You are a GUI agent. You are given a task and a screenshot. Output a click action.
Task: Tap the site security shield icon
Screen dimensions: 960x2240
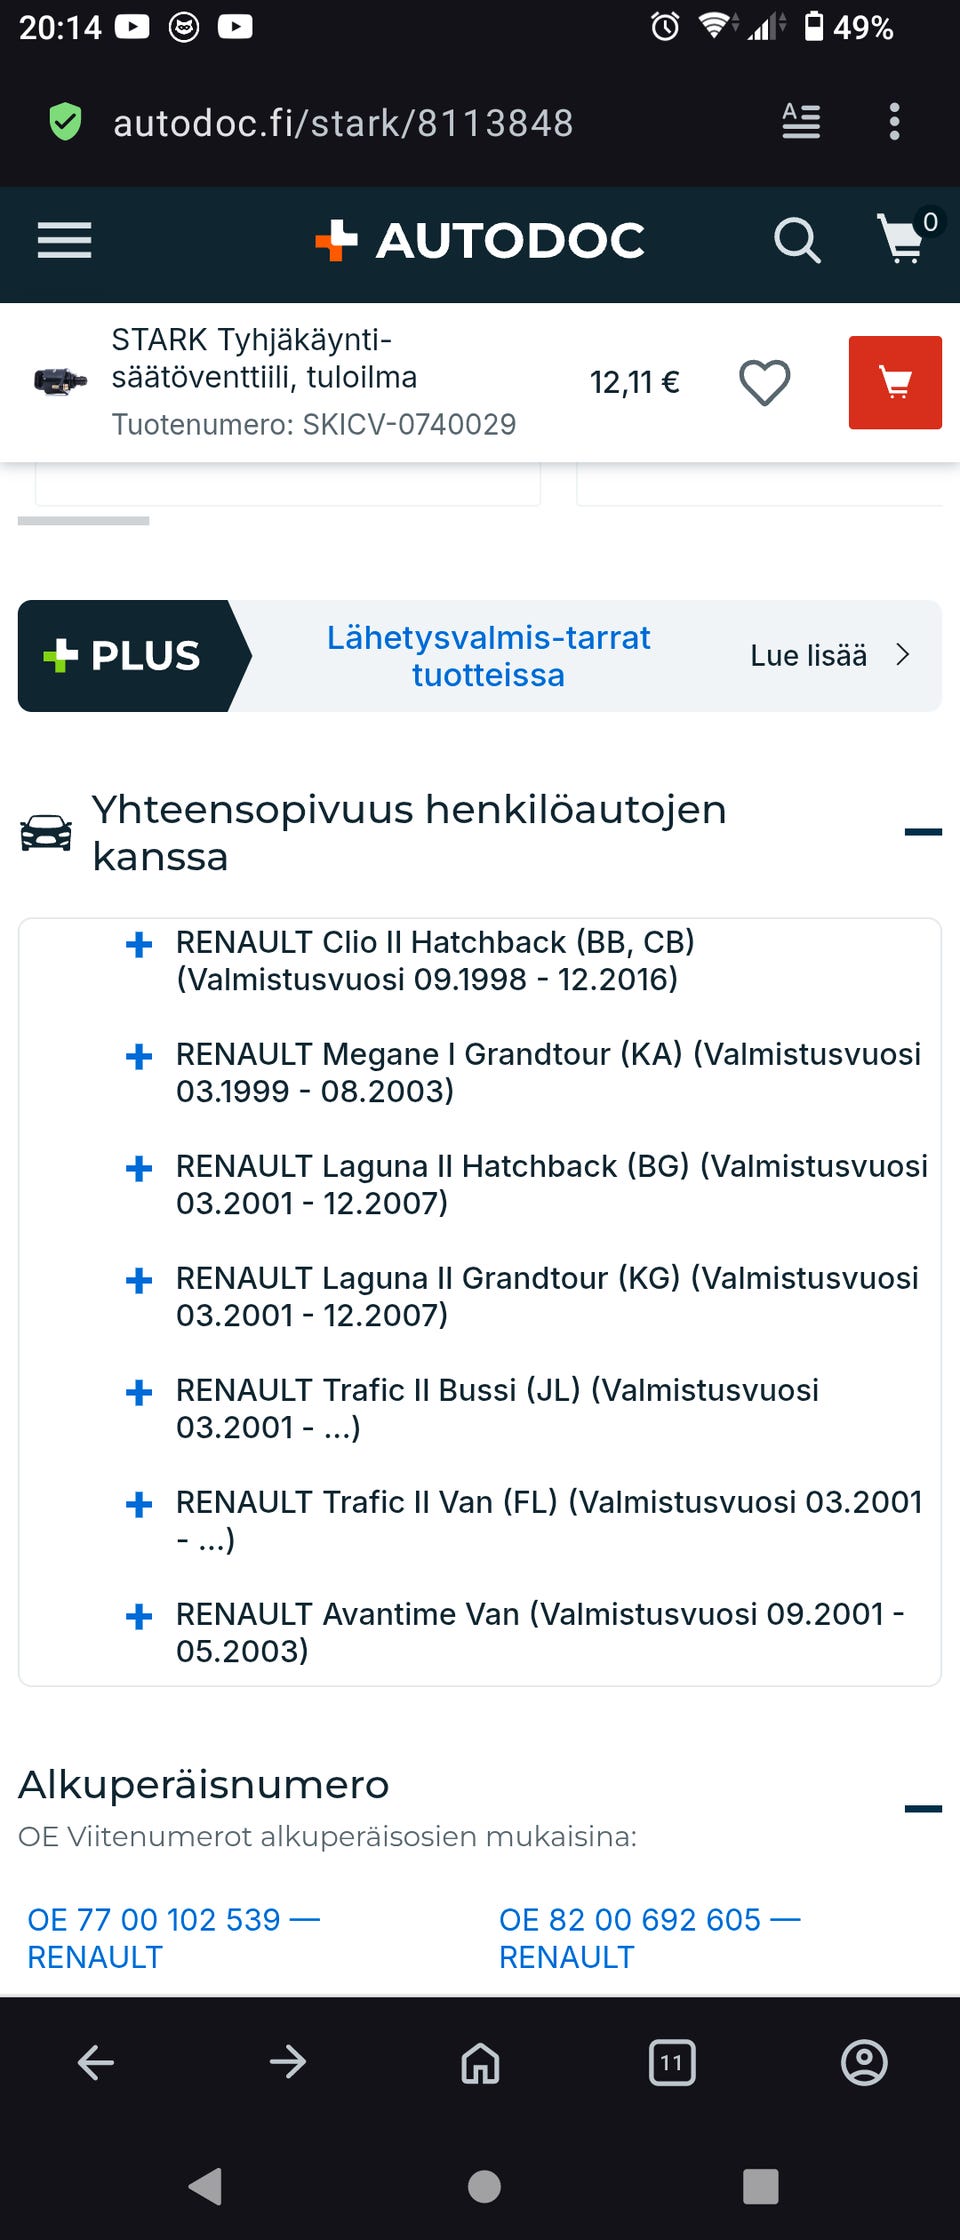coord(66,122)
